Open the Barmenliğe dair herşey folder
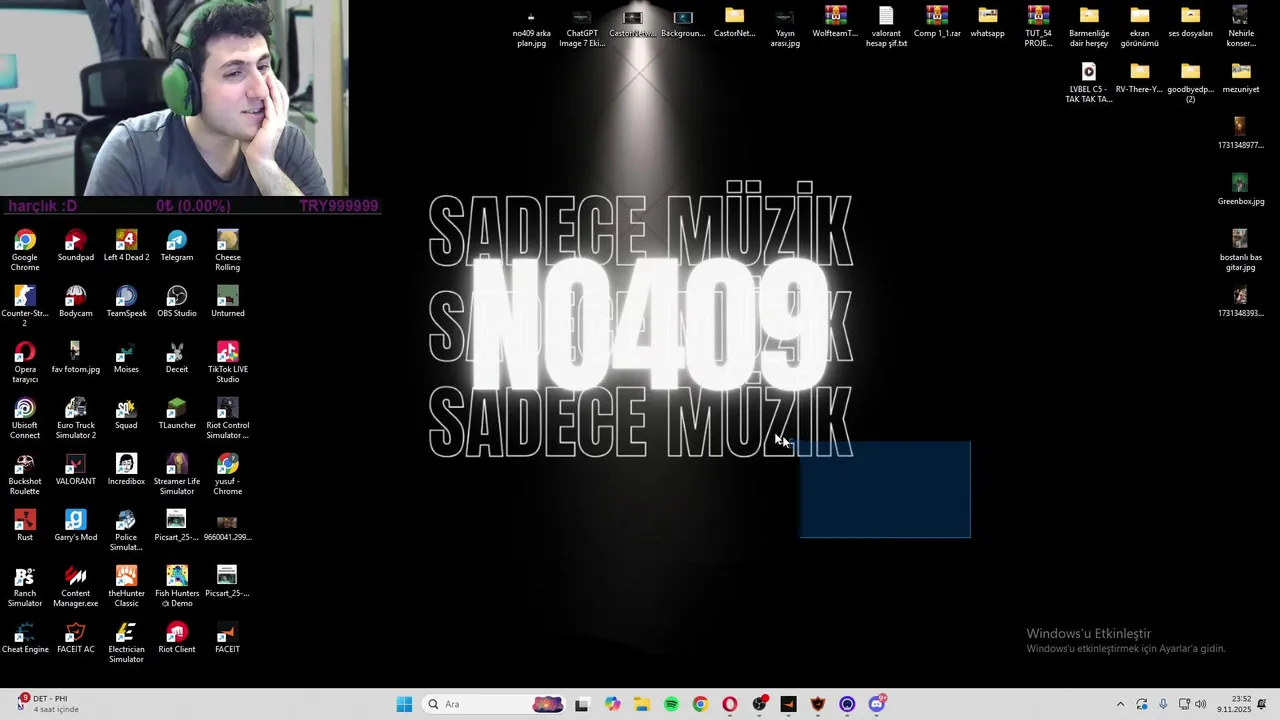Image resolution: width=1280 pixels, height=720 pixels. click(1089, 28)
